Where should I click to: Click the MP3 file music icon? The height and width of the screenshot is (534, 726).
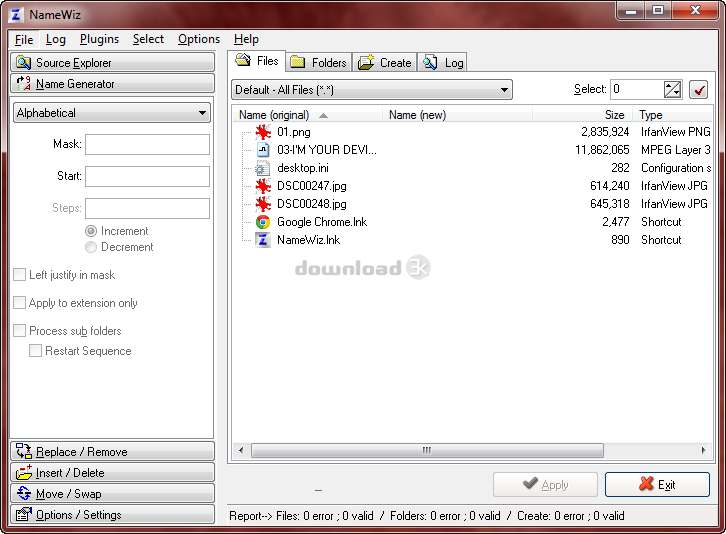pos(263,150)
